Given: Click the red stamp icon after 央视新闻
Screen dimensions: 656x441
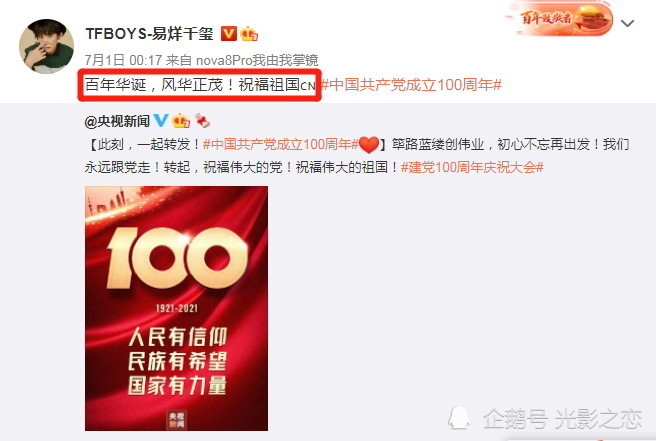Looking at the screenshot, I should tap(202, 121).
